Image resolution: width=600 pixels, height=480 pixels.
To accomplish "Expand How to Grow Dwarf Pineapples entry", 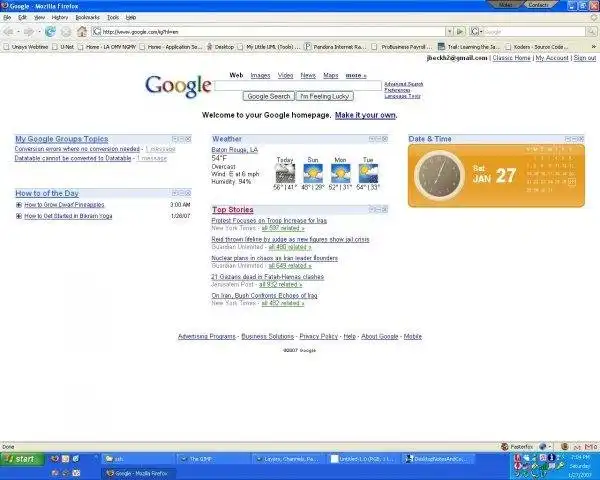I will coord(19,205).
